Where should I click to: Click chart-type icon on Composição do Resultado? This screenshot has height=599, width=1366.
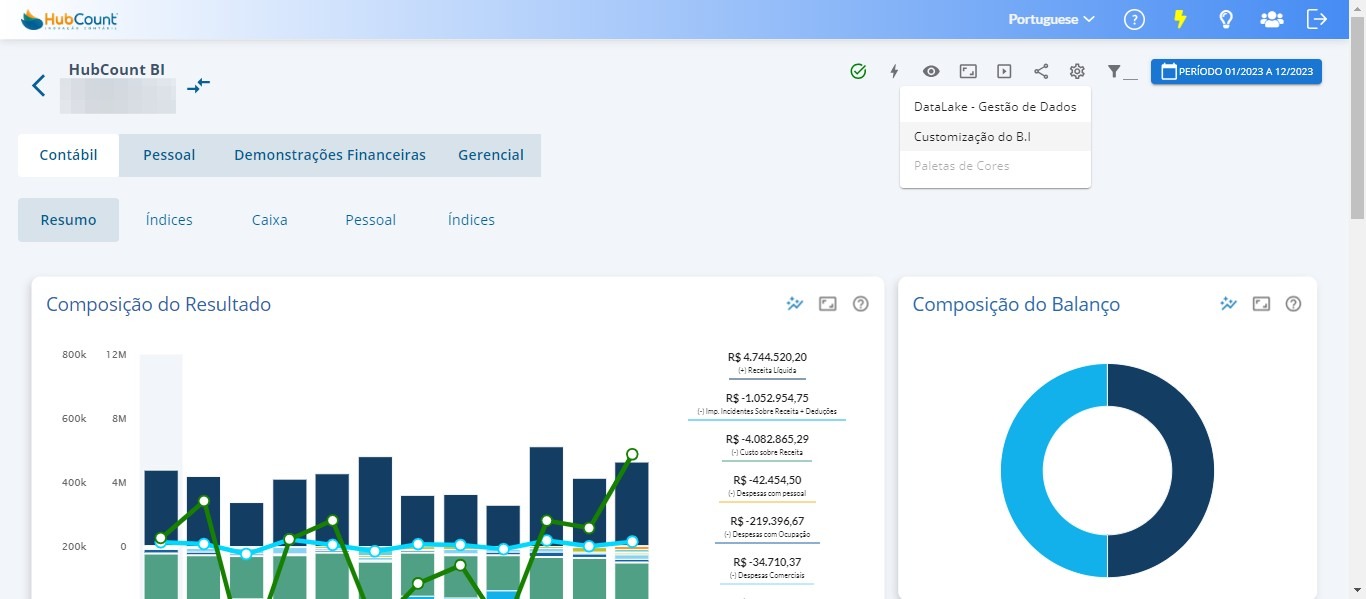795,304
